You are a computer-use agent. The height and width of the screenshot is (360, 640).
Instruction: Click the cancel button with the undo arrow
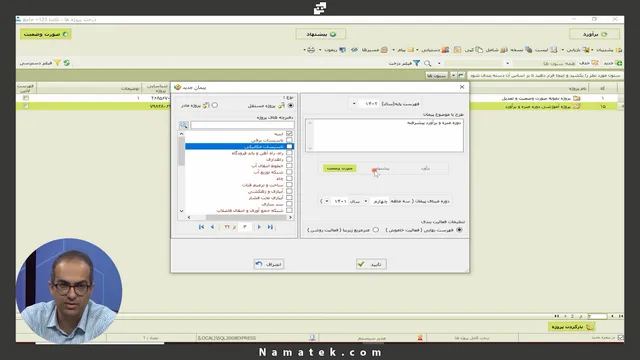click(x=269, y=264)
